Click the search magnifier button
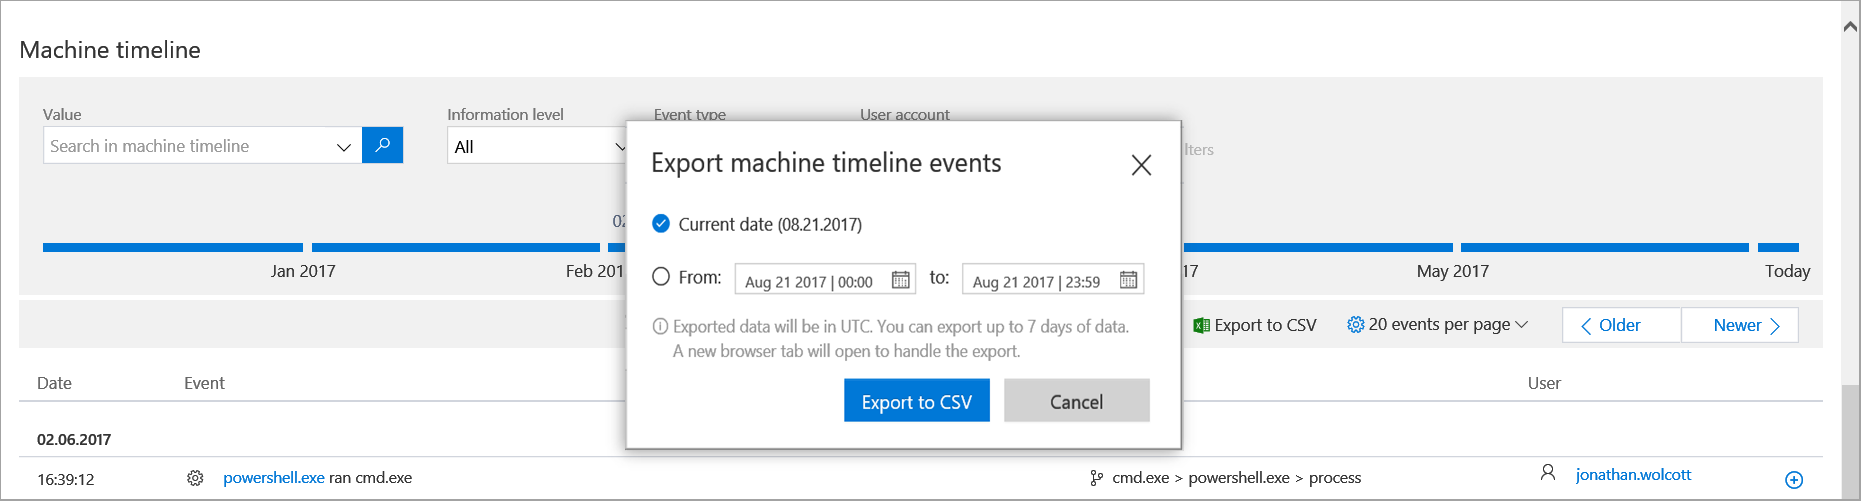1861x501 pixels. click(382, 145)
